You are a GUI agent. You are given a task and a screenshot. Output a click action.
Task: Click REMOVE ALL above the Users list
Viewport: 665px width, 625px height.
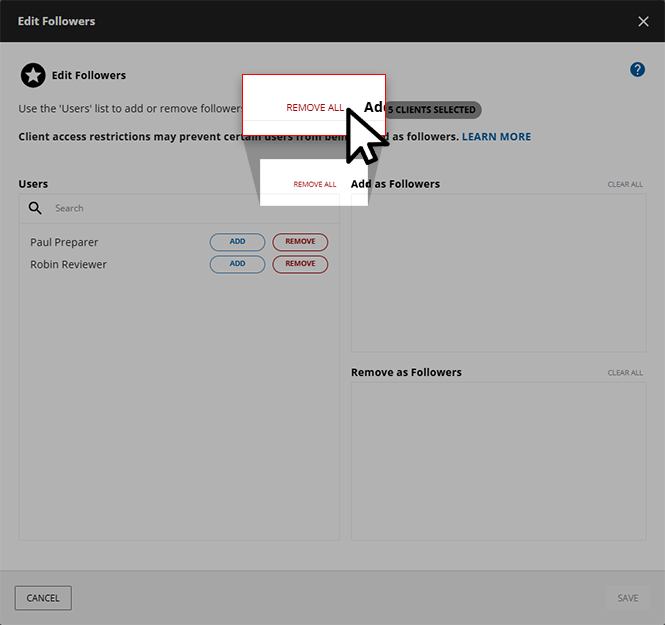pos(315,184)
